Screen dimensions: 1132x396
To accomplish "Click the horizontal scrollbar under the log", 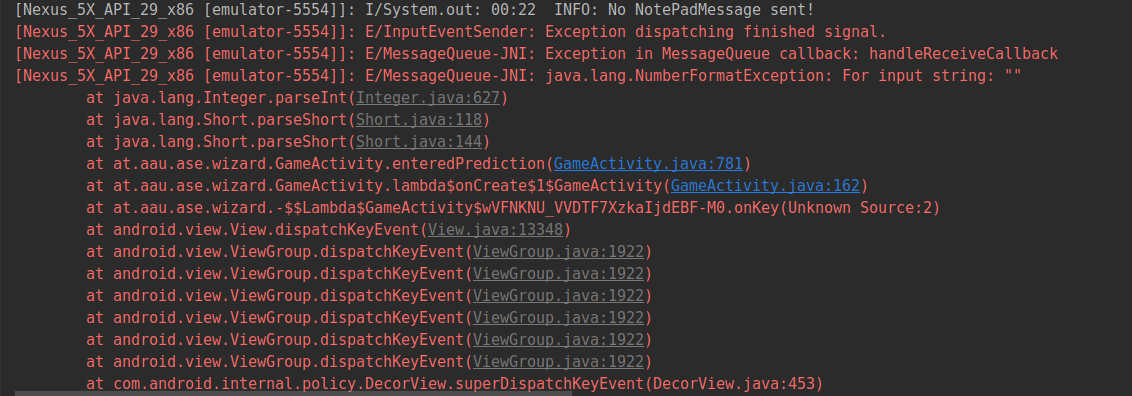I will click(x=293, y=393).
